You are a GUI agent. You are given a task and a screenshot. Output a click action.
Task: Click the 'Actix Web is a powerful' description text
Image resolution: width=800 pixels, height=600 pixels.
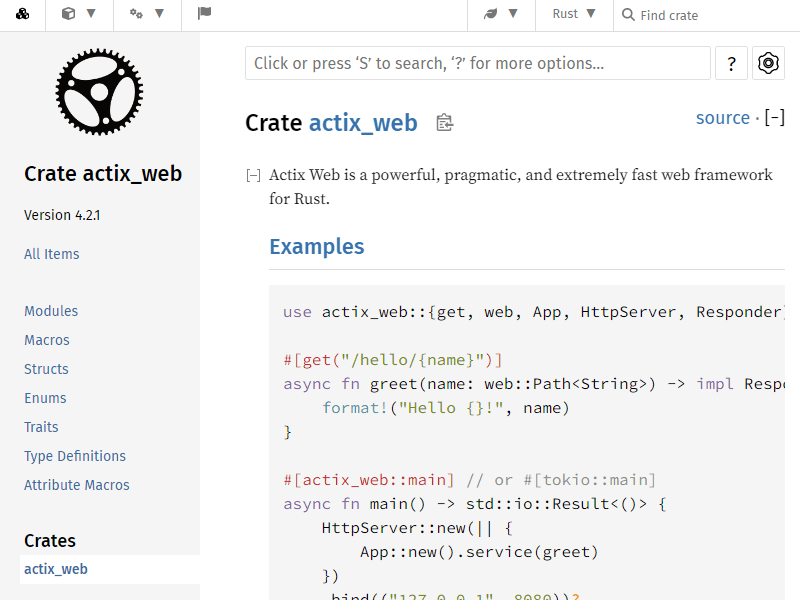521,187
